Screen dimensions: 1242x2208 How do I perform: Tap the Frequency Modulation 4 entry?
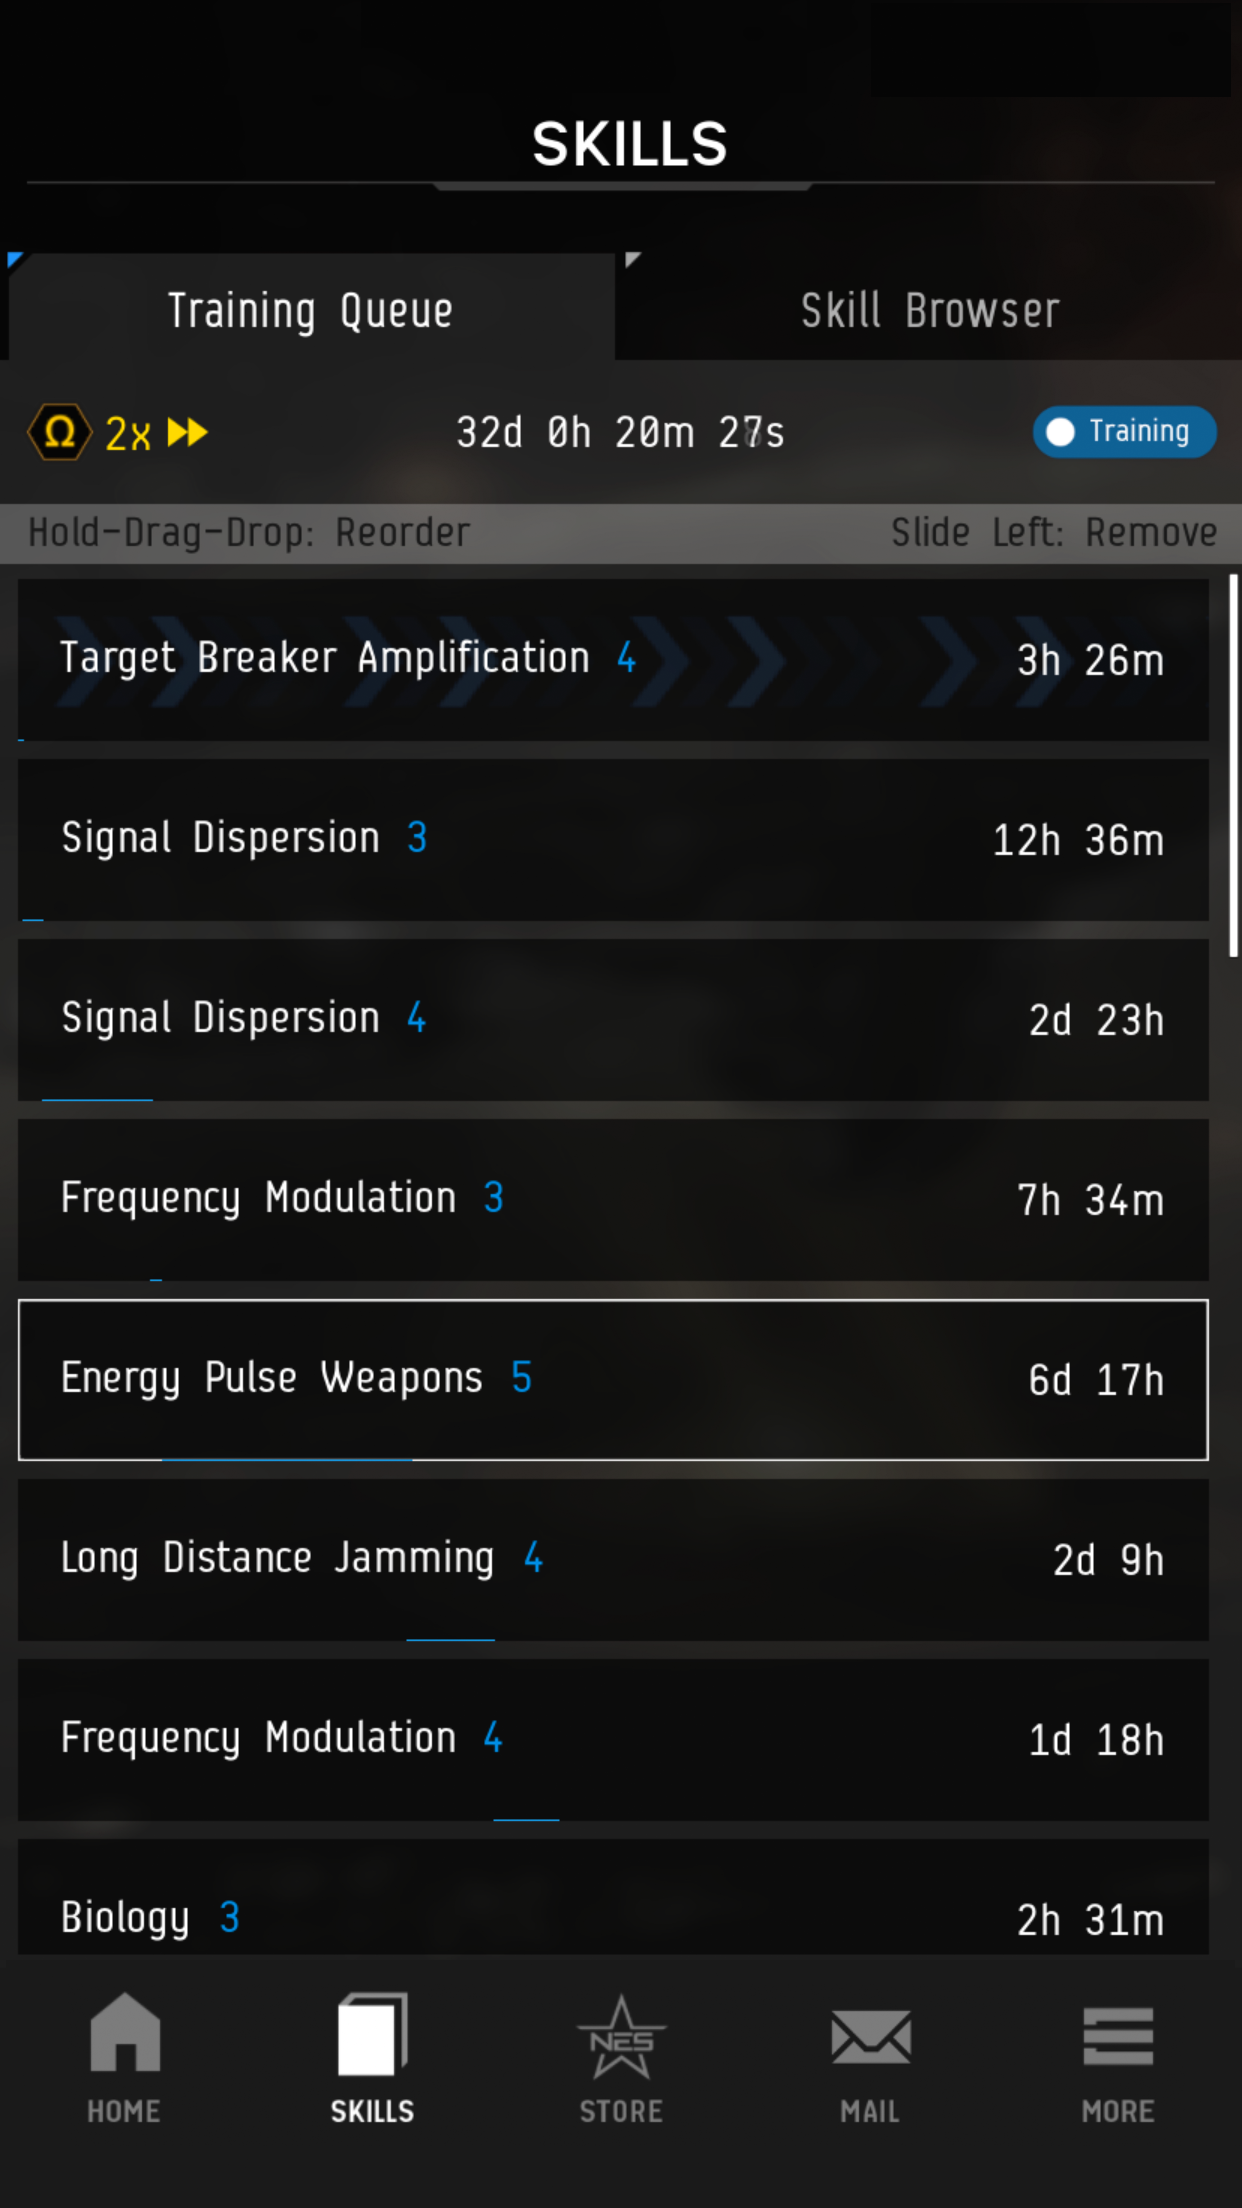[x=612, y=1740]
